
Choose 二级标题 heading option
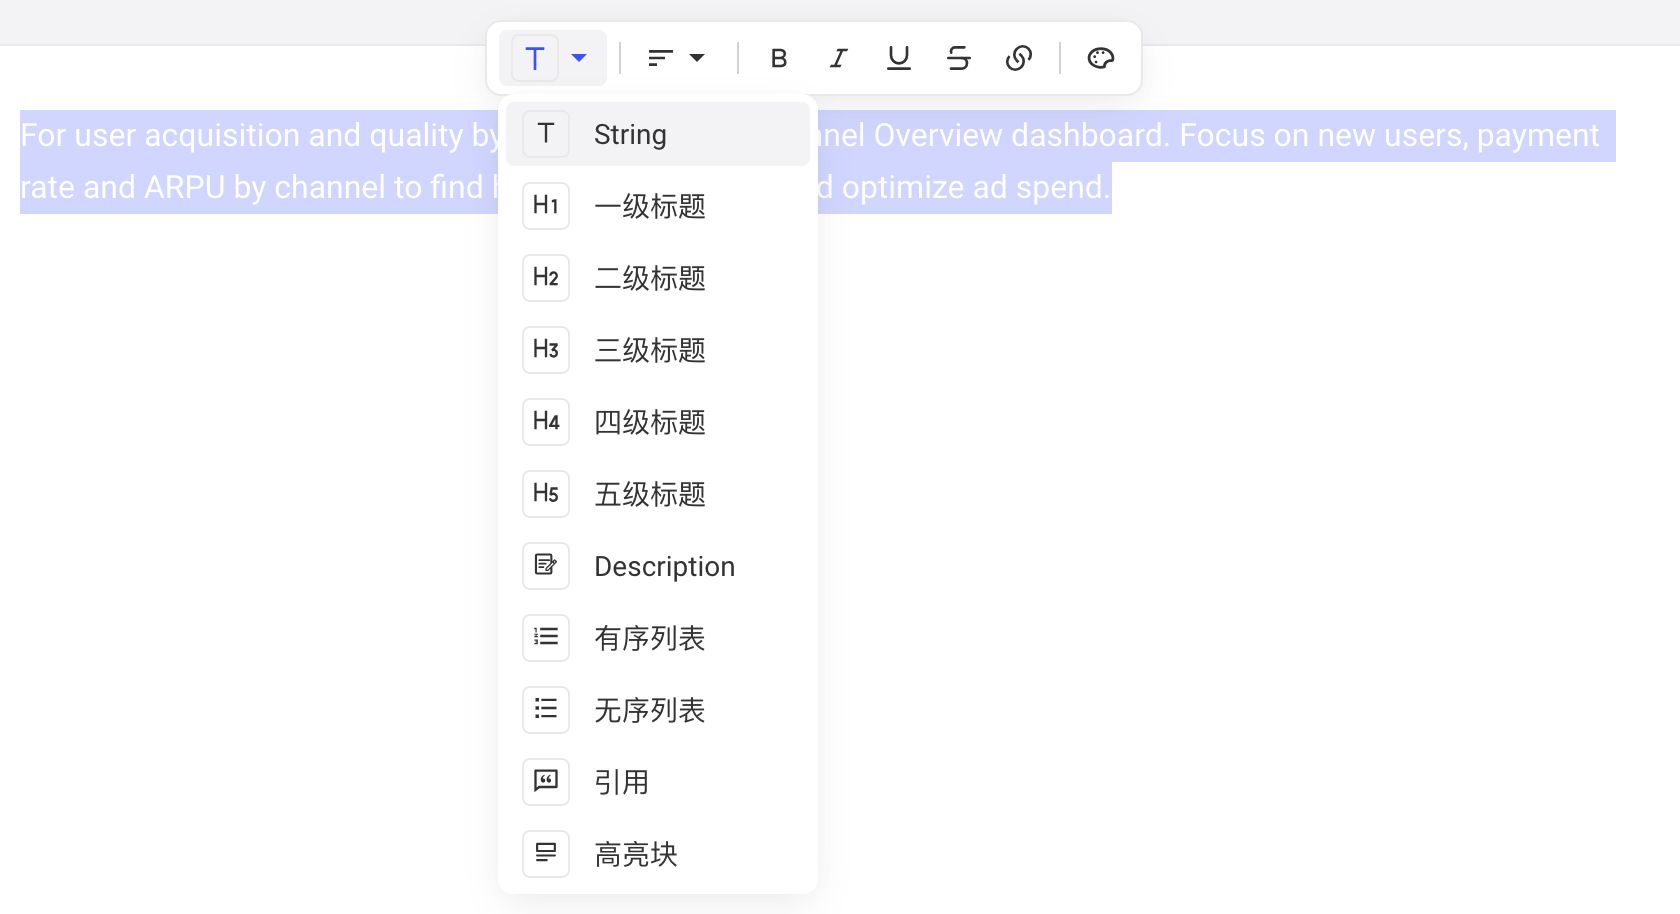(658, 278)
